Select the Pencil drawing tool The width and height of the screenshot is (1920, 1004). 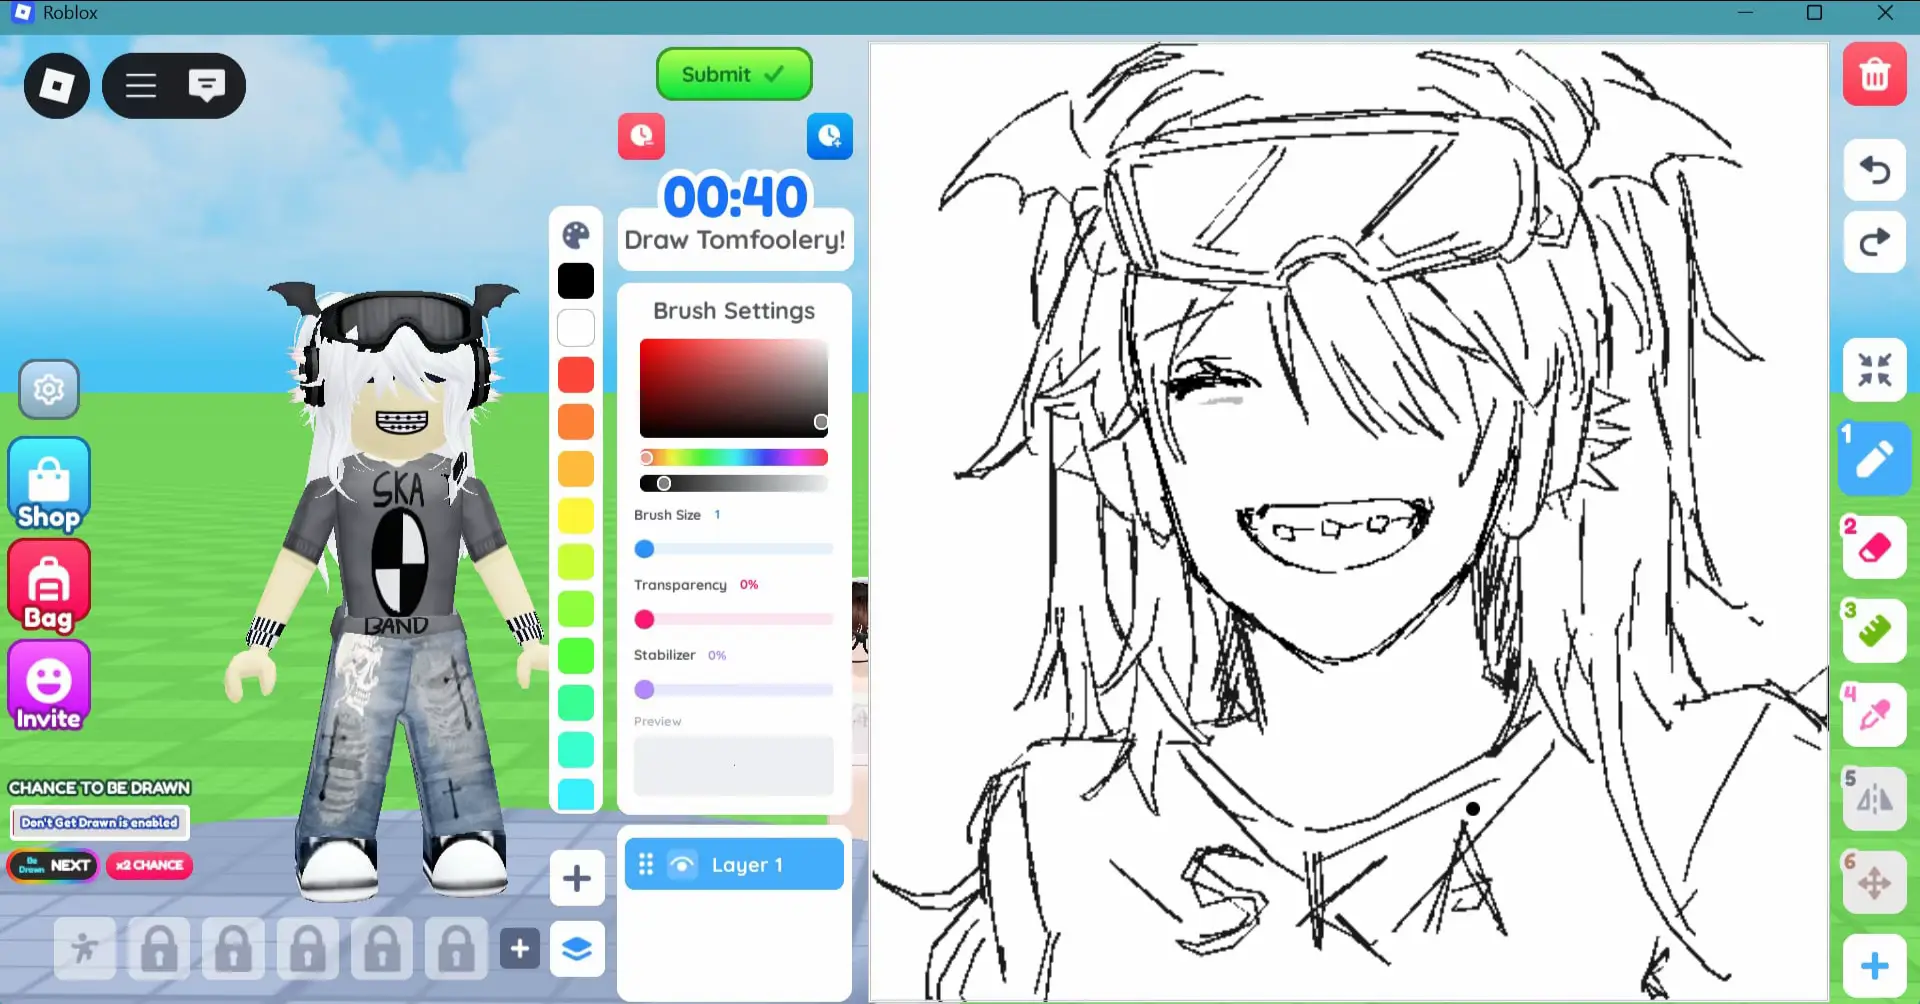[1875, 459]
